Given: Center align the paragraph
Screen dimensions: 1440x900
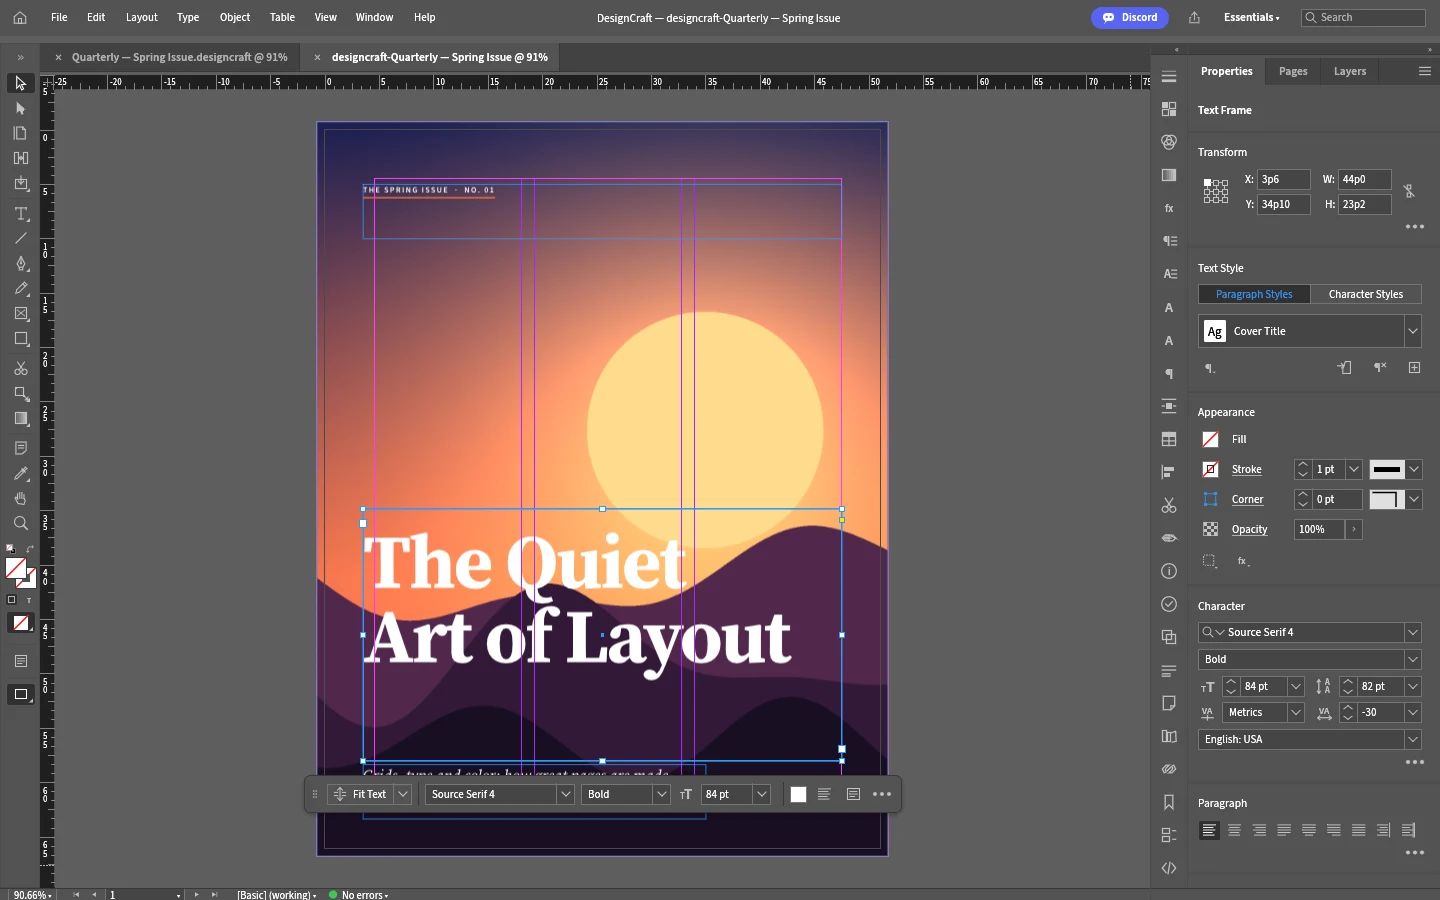Looking at the screenshot, I should pyautogui.click(x=1234, y=830).
